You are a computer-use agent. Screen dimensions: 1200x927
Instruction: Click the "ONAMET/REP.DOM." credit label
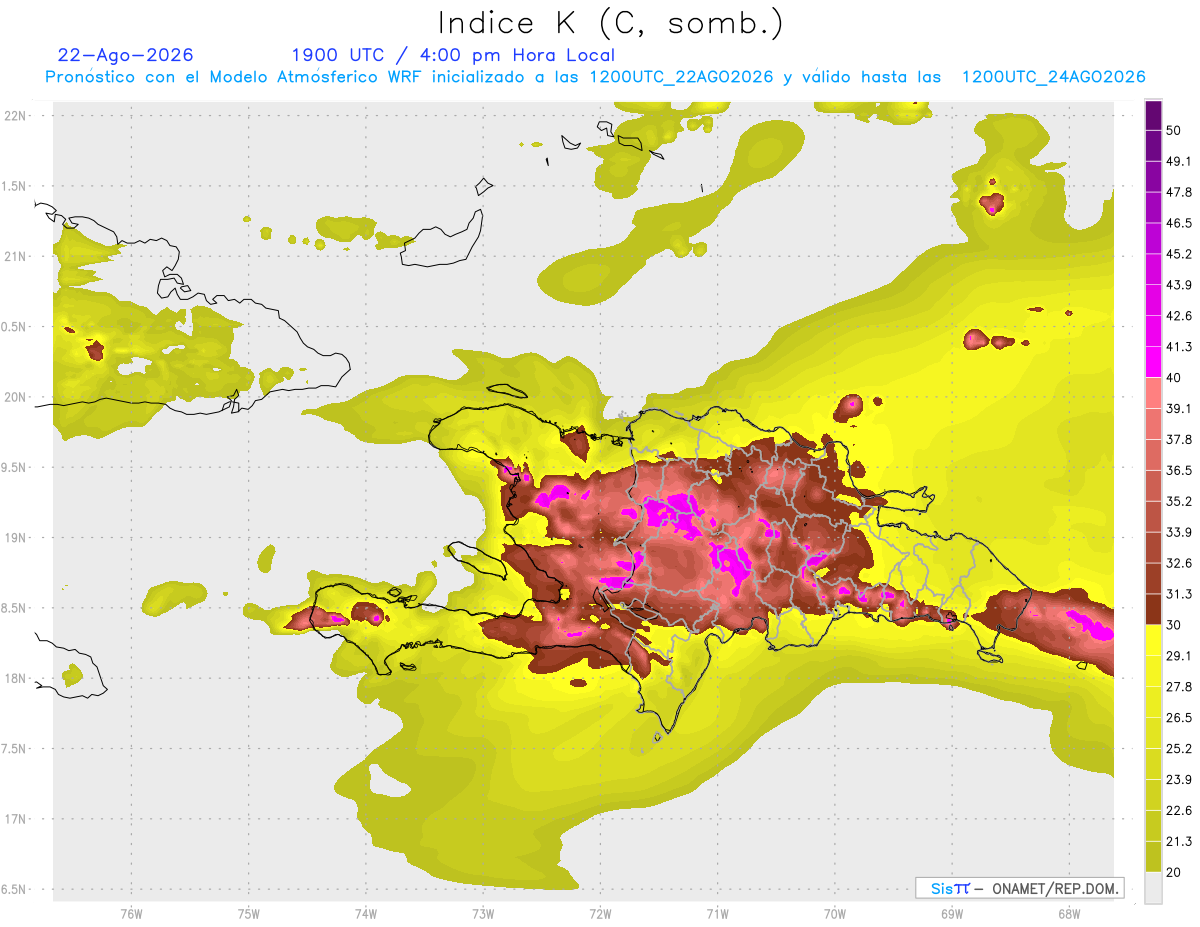tap(1054, 888)
